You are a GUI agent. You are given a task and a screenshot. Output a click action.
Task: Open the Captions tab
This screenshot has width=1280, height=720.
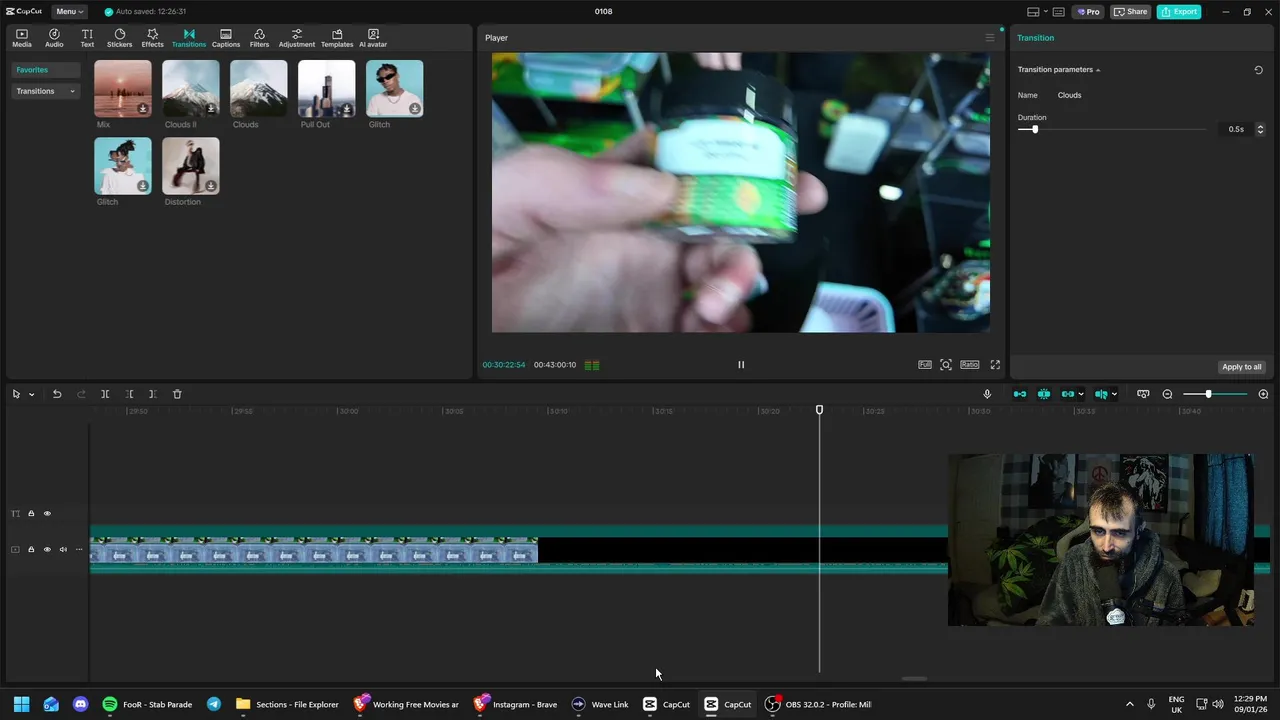(226, 38)
